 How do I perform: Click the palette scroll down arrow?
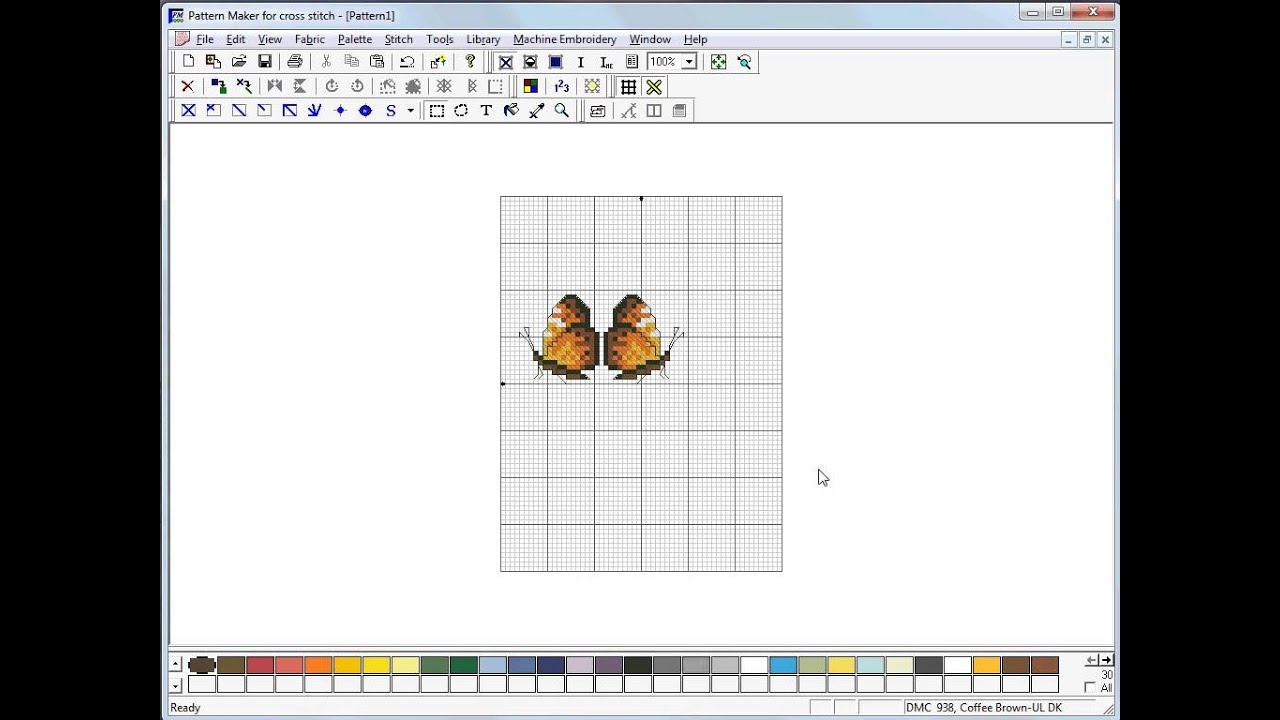[175, 685]
